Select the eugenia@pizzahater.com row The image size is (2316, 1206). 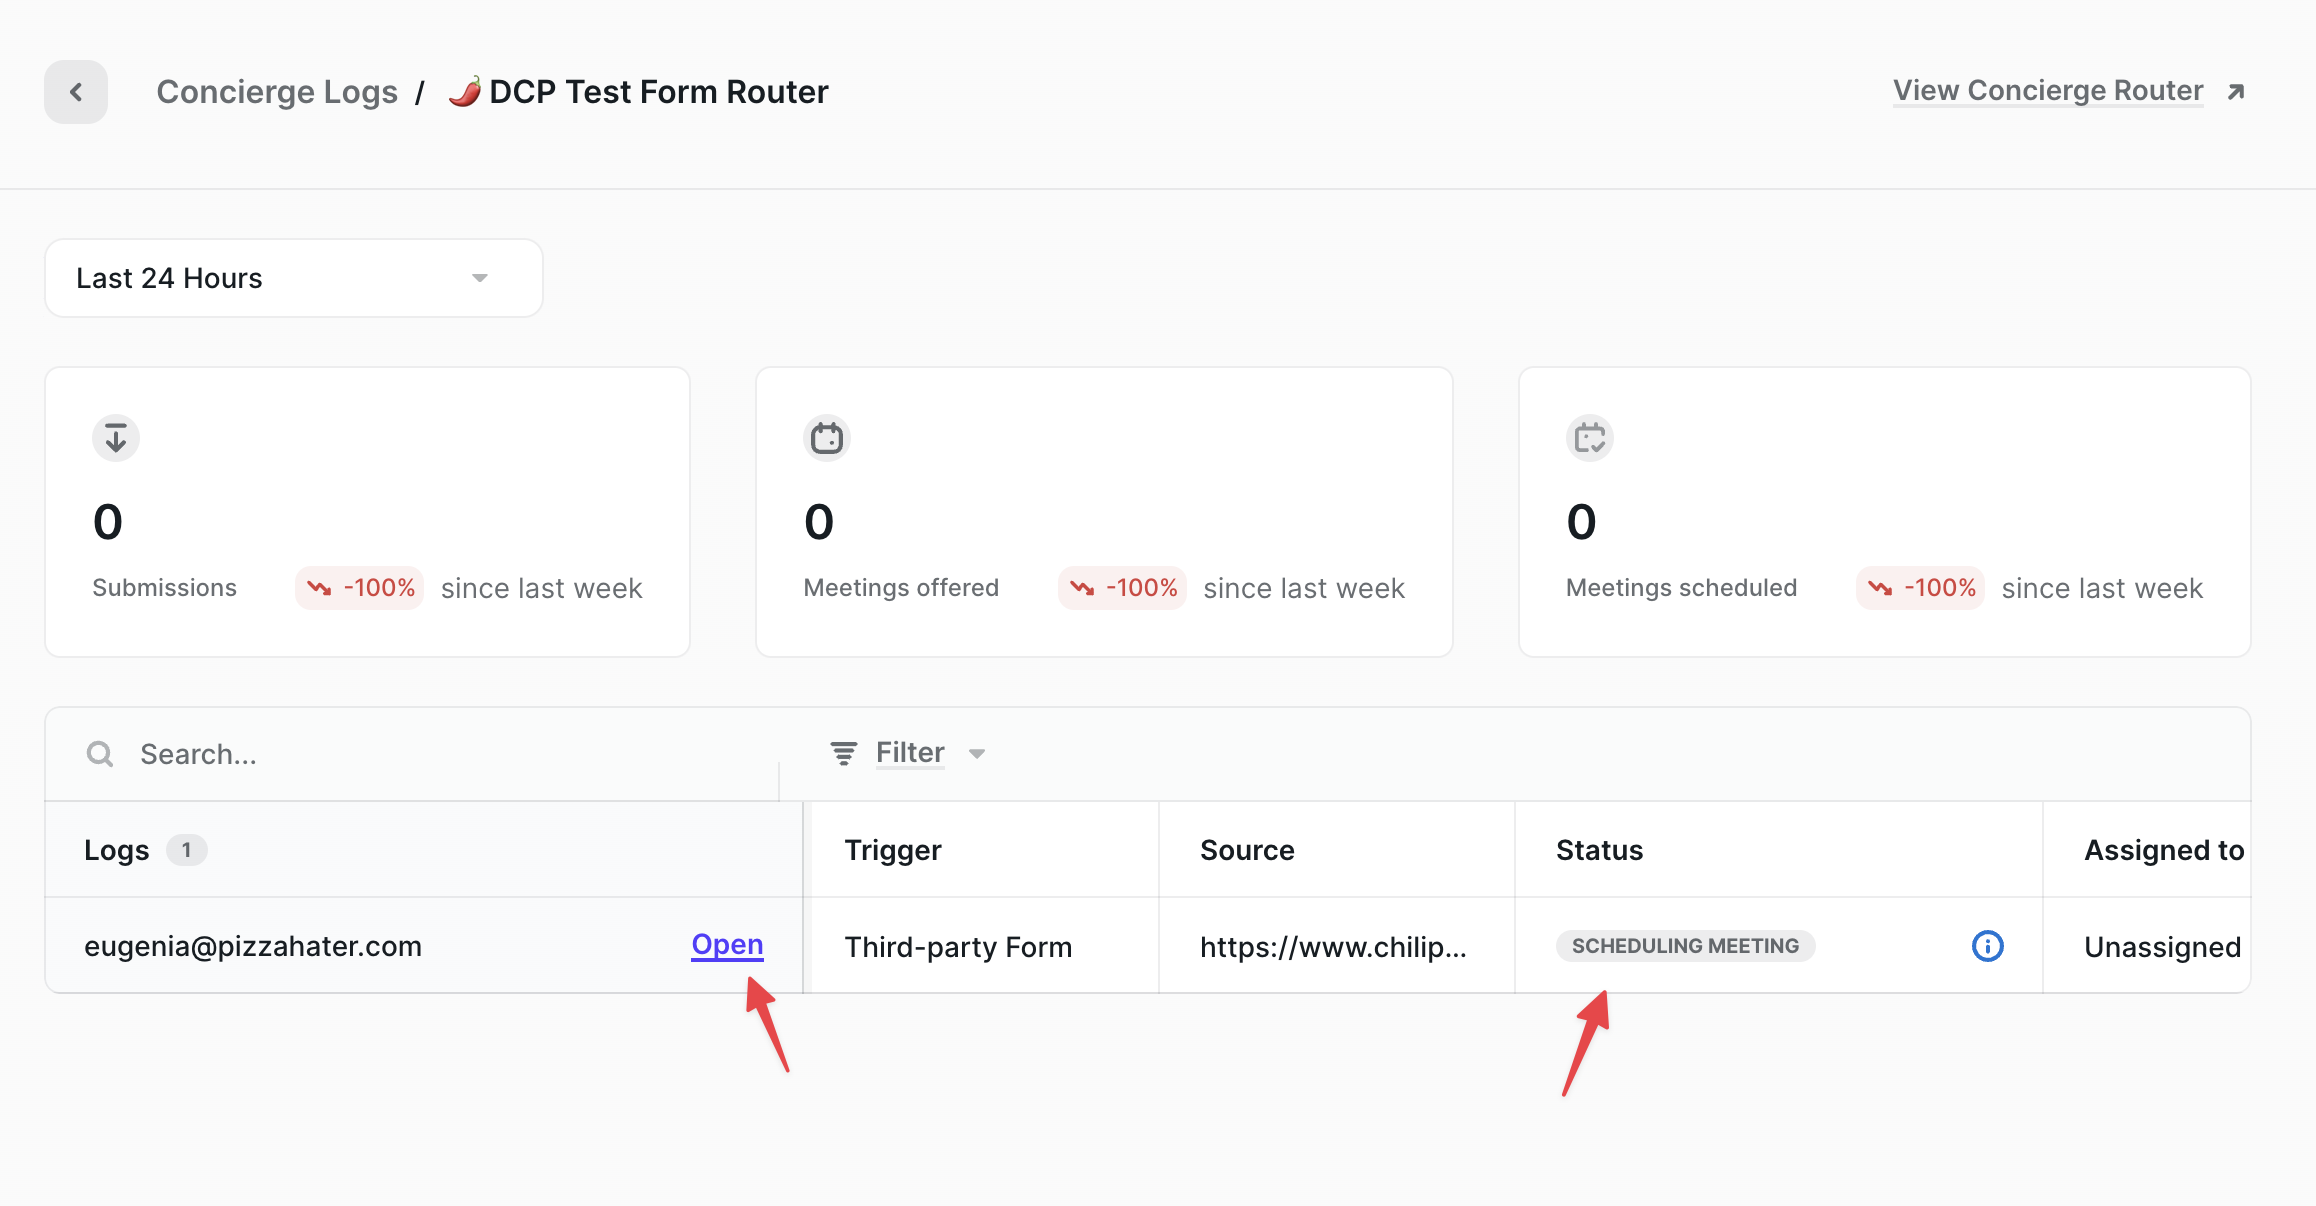click(253, 946)
